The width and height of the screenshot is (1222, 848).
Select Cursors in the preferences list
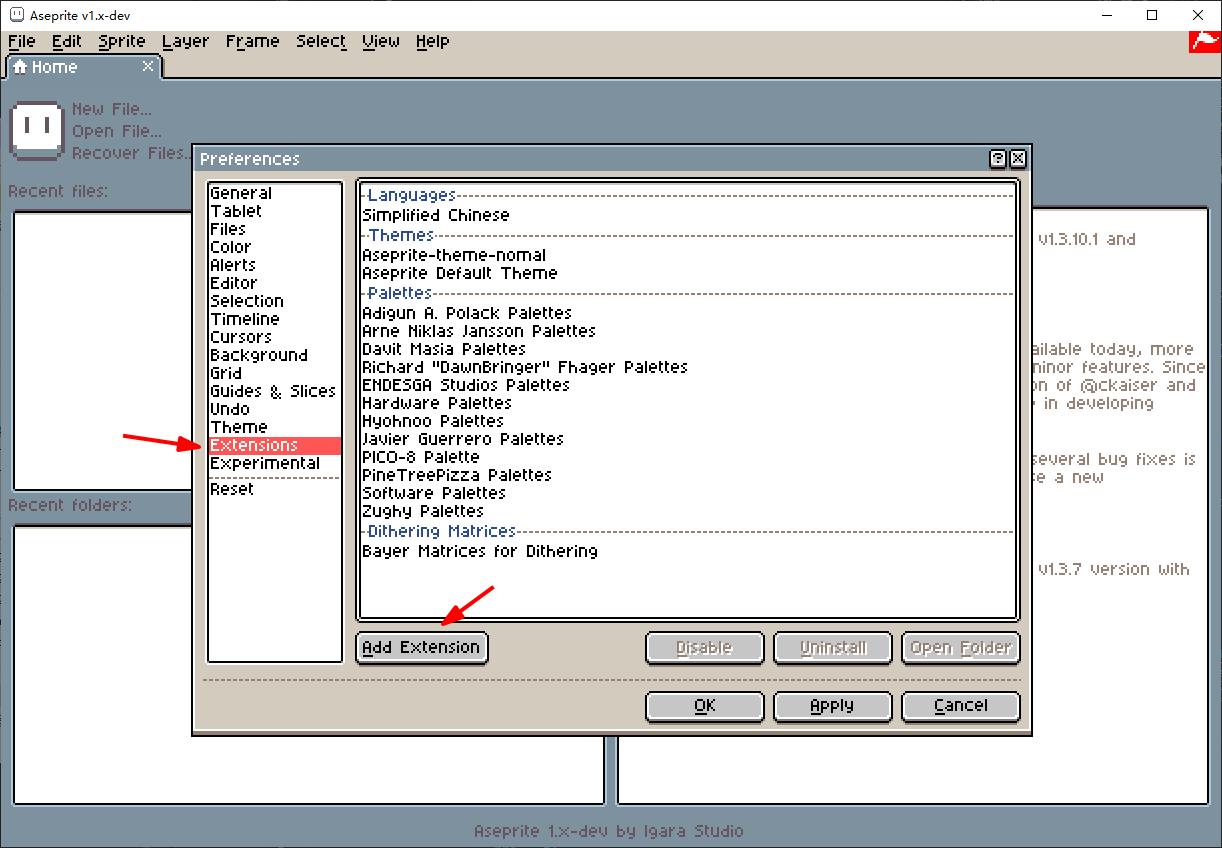point(275,337)
